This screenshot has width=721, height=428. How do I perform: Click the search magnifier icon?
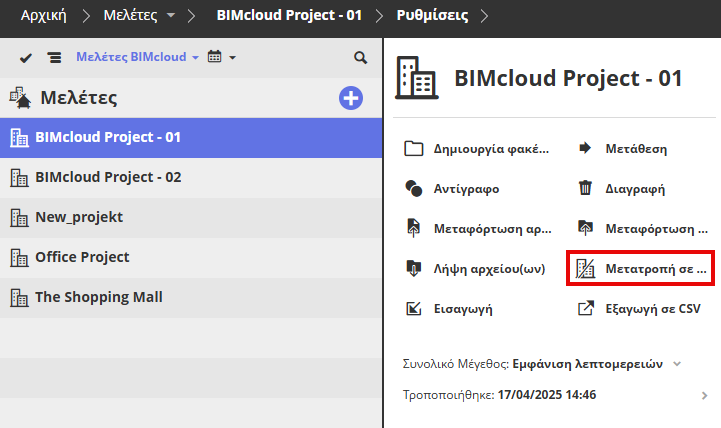coord(360,57)
